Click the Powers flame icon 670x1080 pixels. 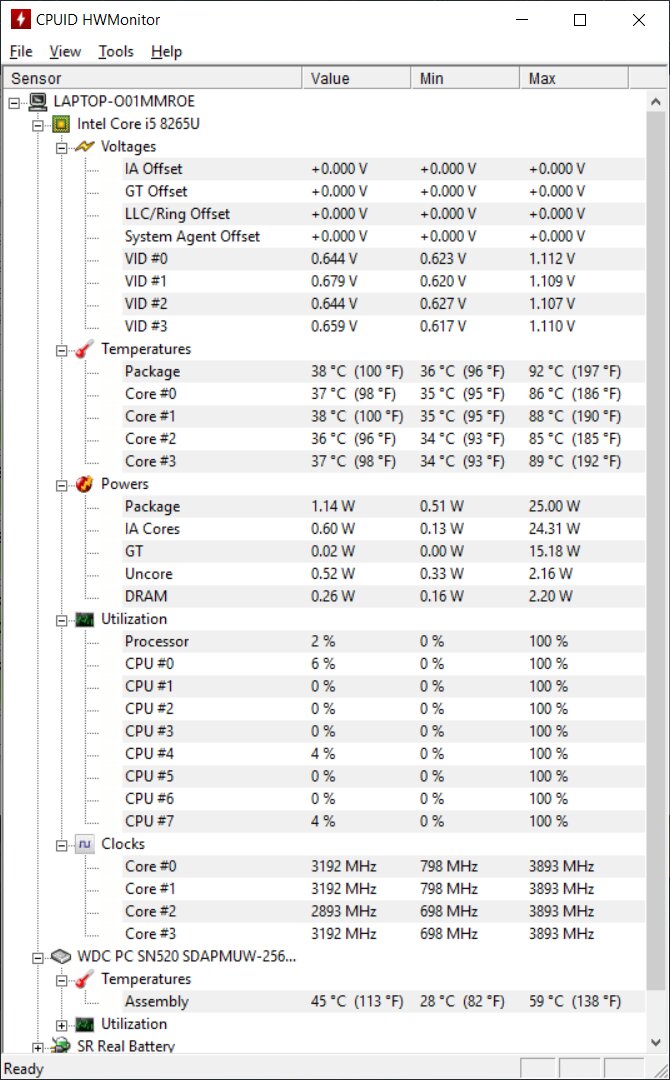[x=85, y=484]
